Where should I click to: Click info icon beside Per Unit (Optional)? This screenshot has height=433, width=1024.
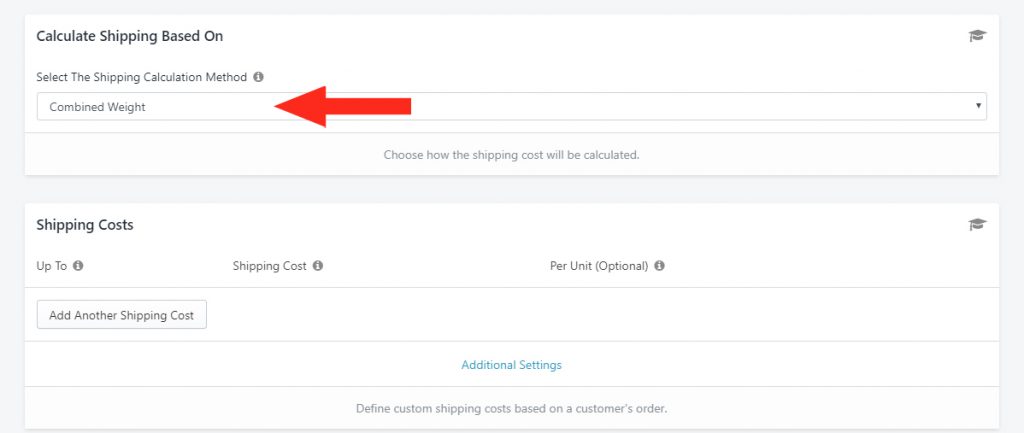(660, 266)
